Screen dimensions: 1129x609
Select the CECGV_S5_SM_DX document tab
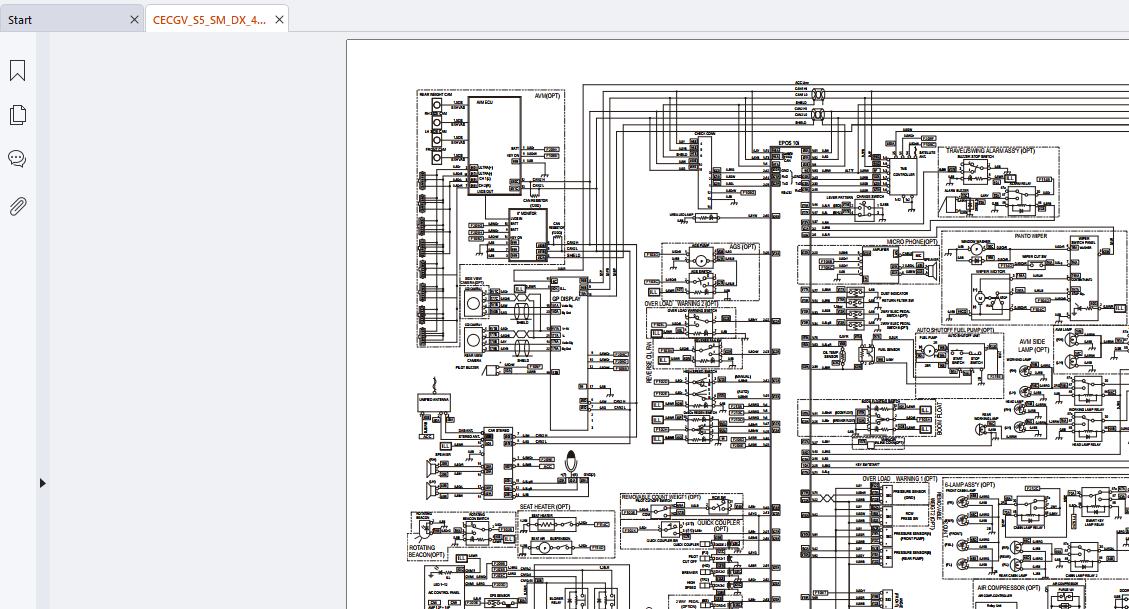[x=210, y=20]
